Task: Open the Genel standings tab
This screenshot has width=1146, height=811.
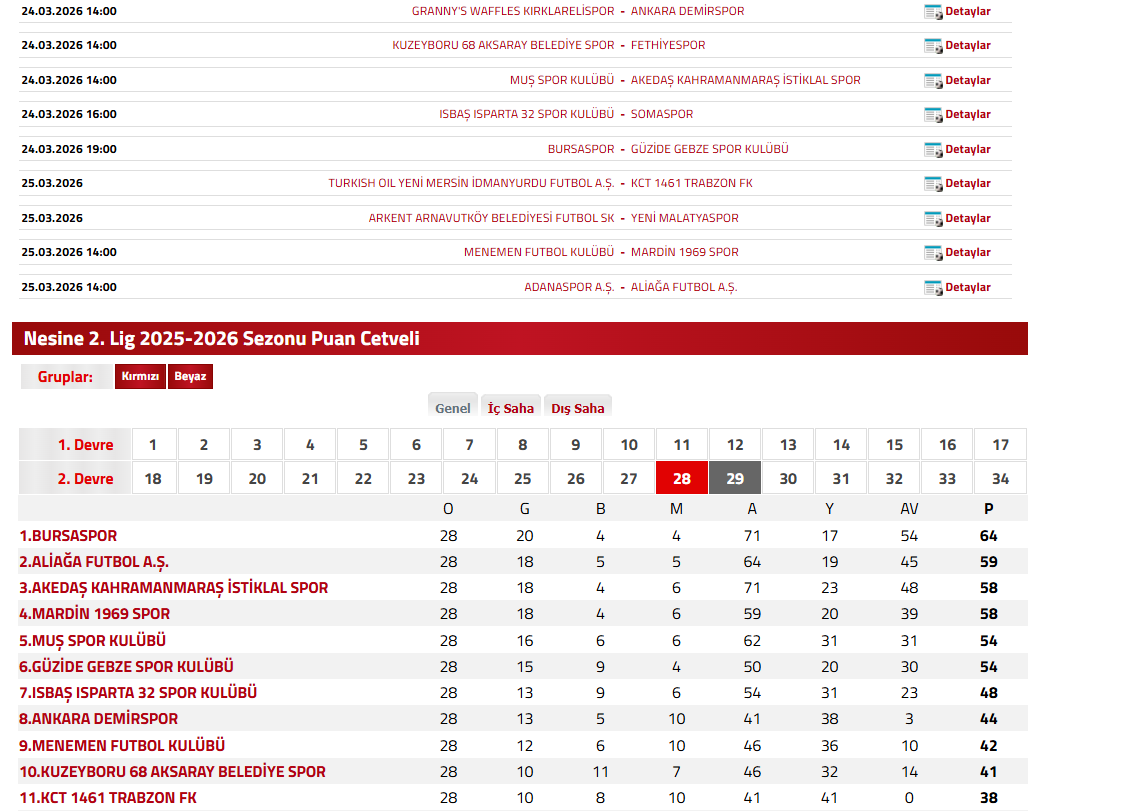Action: tap(453, 408)
